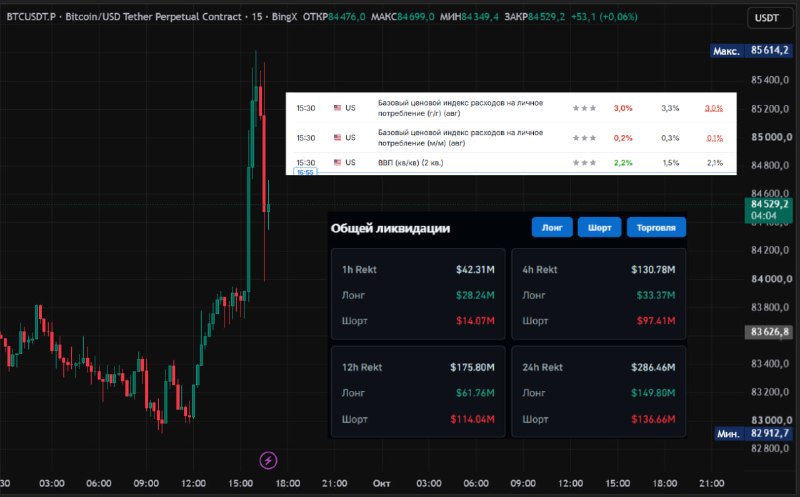Click the $14.07M short value
The width and height of the screenshot is (800, 497).
pyautogui.click(x=475, y=320)
